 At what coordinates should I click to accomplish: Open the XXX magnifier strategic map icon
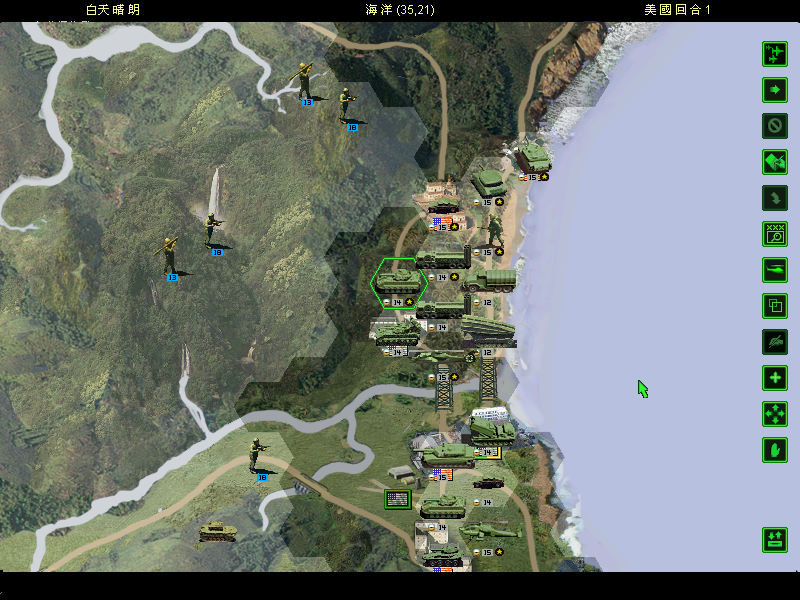775,234
